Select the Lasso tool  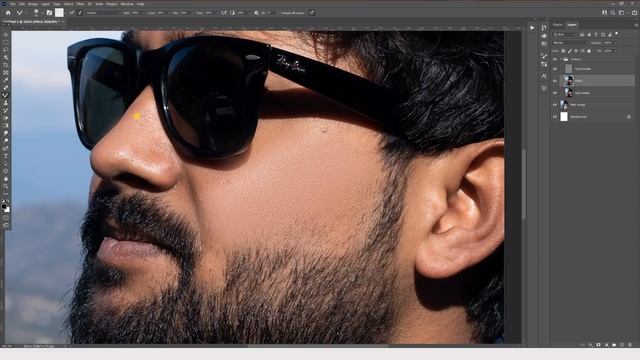(6, 50)
